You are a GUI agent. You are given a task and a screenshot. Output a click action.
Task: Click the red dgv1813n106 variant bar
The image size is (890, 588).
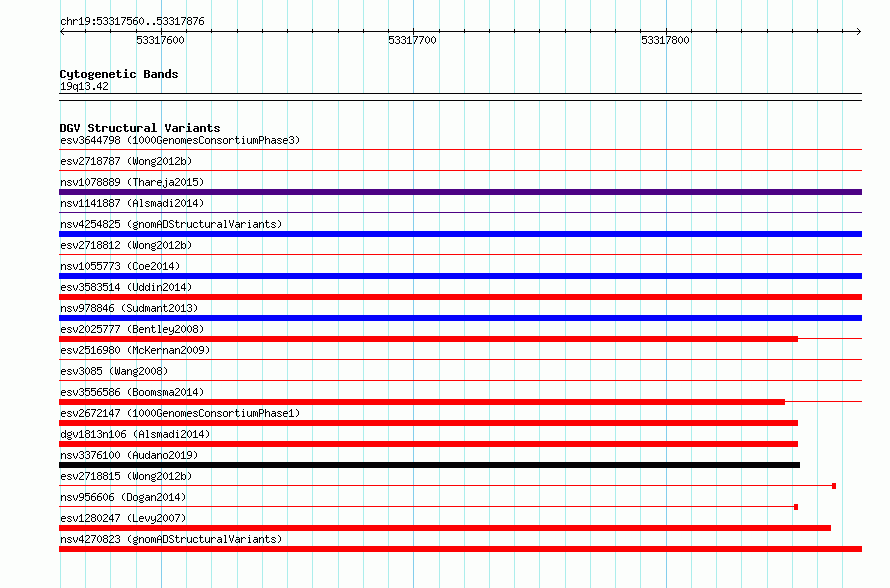coord(429,444)
